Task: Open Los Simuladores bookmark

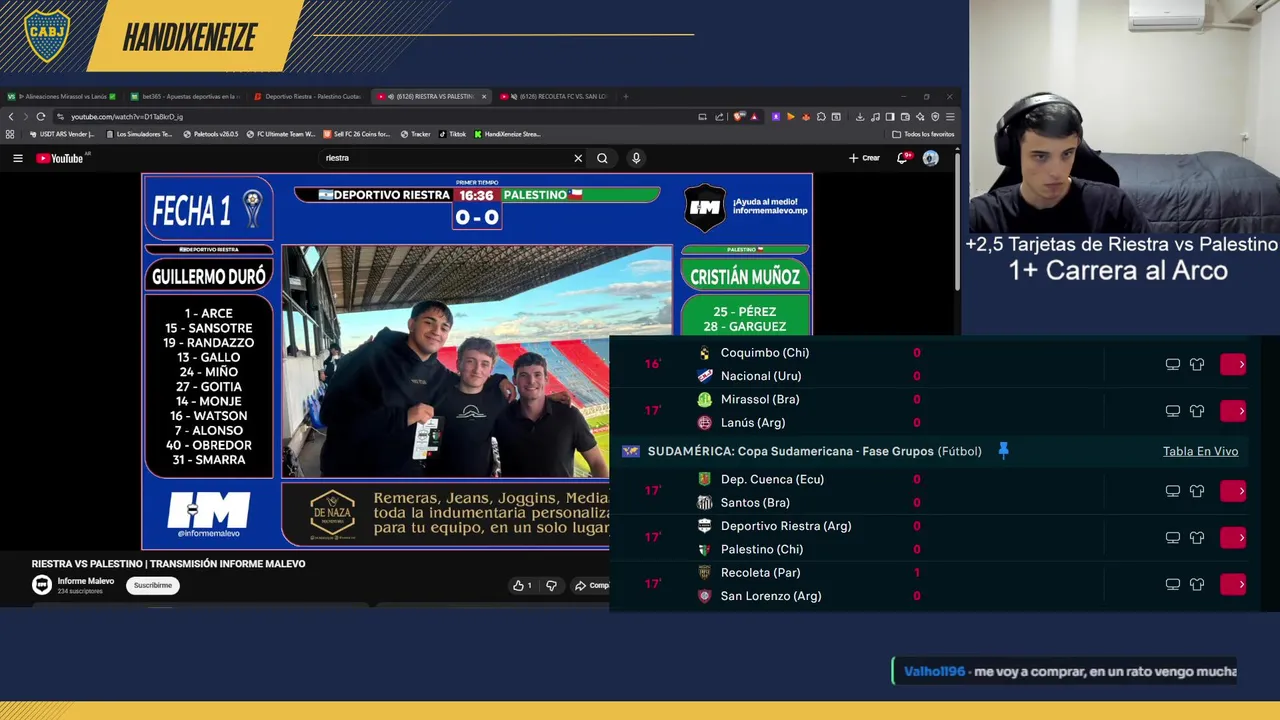Action: pos(138,134)
